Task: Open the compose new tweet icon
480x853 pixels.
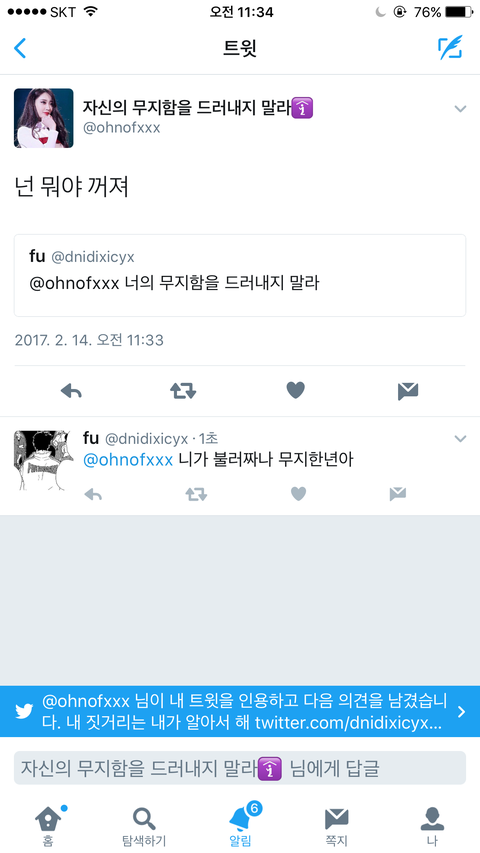Action: coord(451,48)
